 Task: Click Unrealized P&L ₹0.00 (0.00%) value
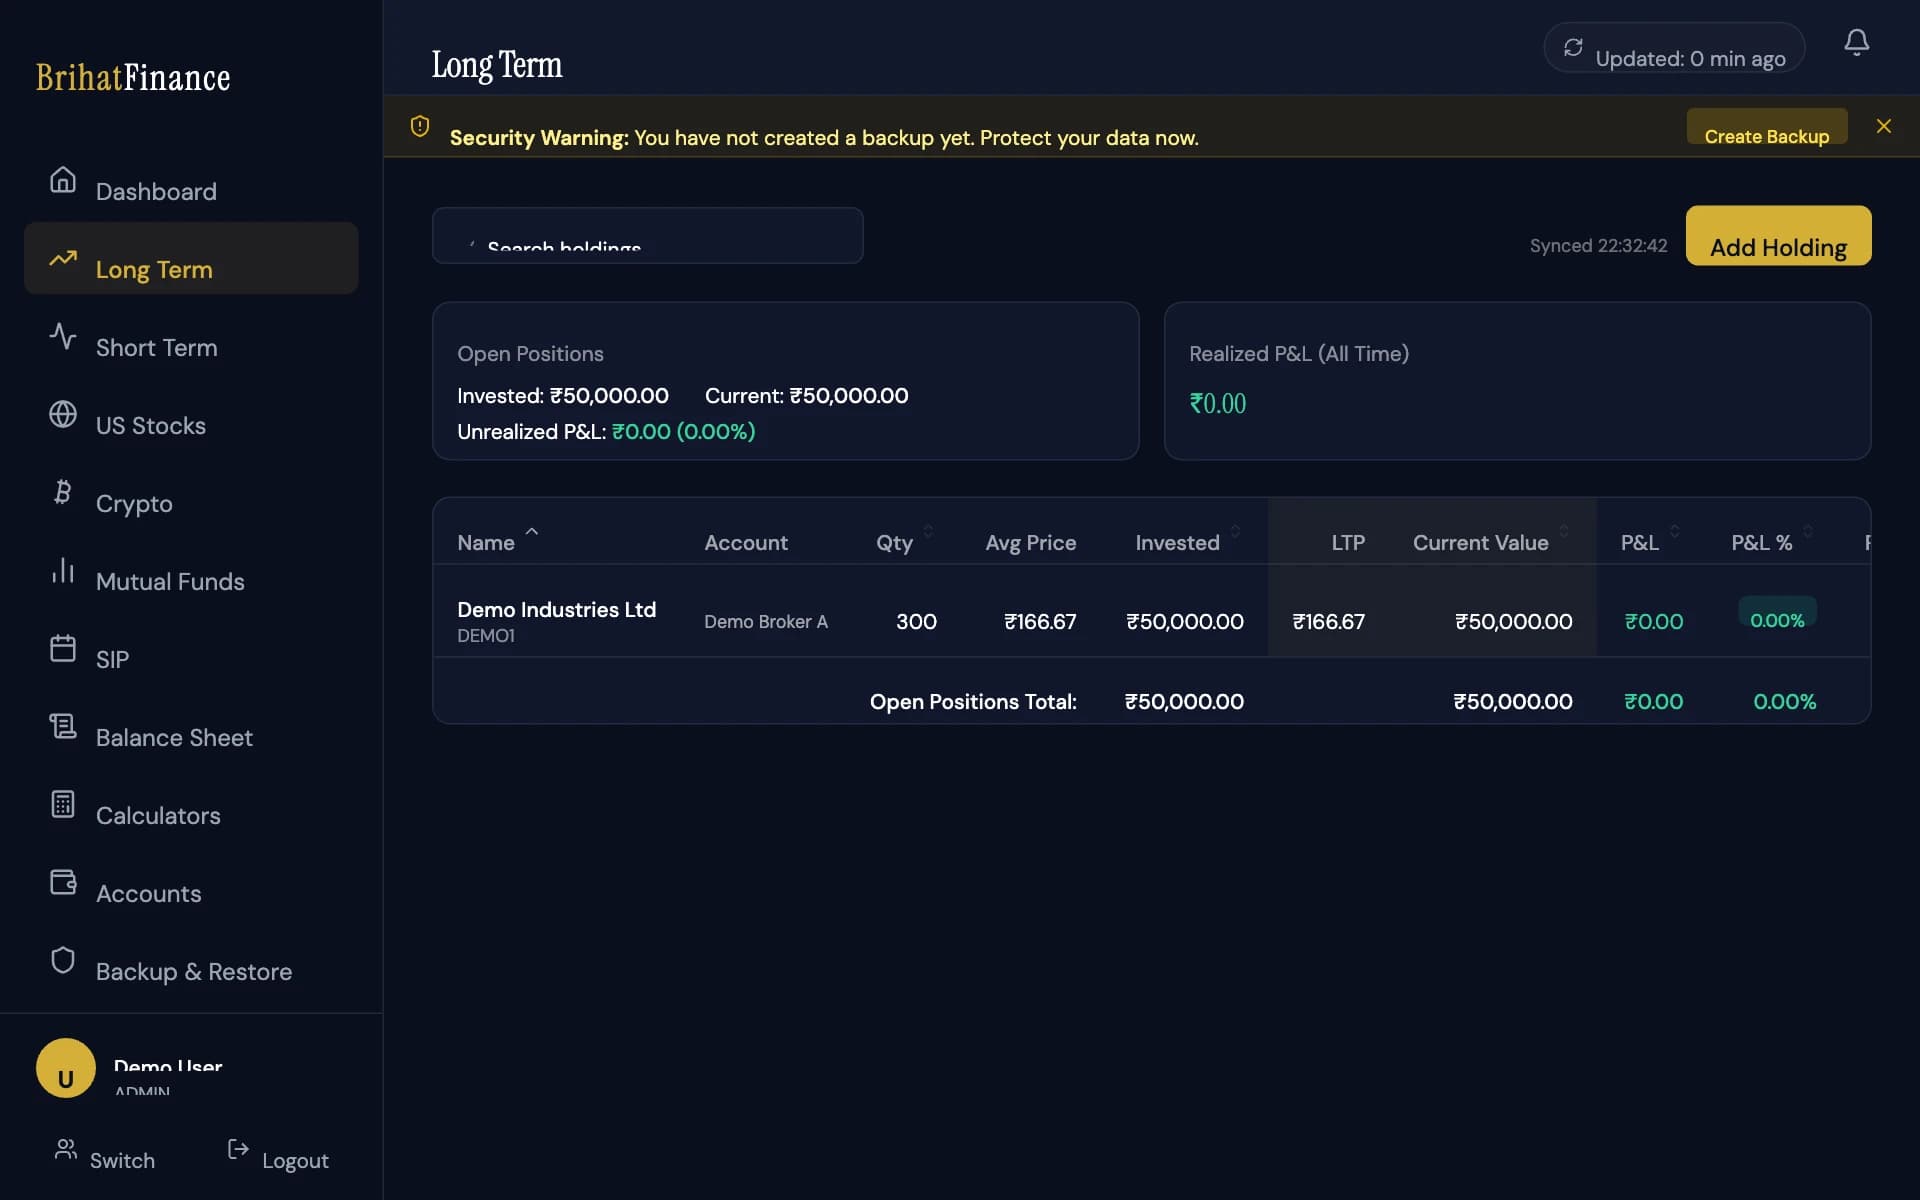point(683,431)
